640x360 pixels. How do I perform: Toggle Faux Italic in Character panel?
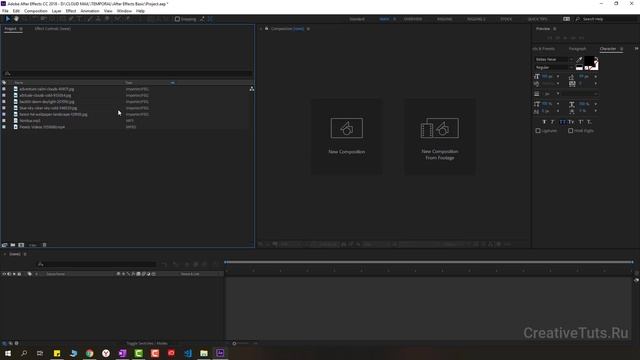point(553,122)
